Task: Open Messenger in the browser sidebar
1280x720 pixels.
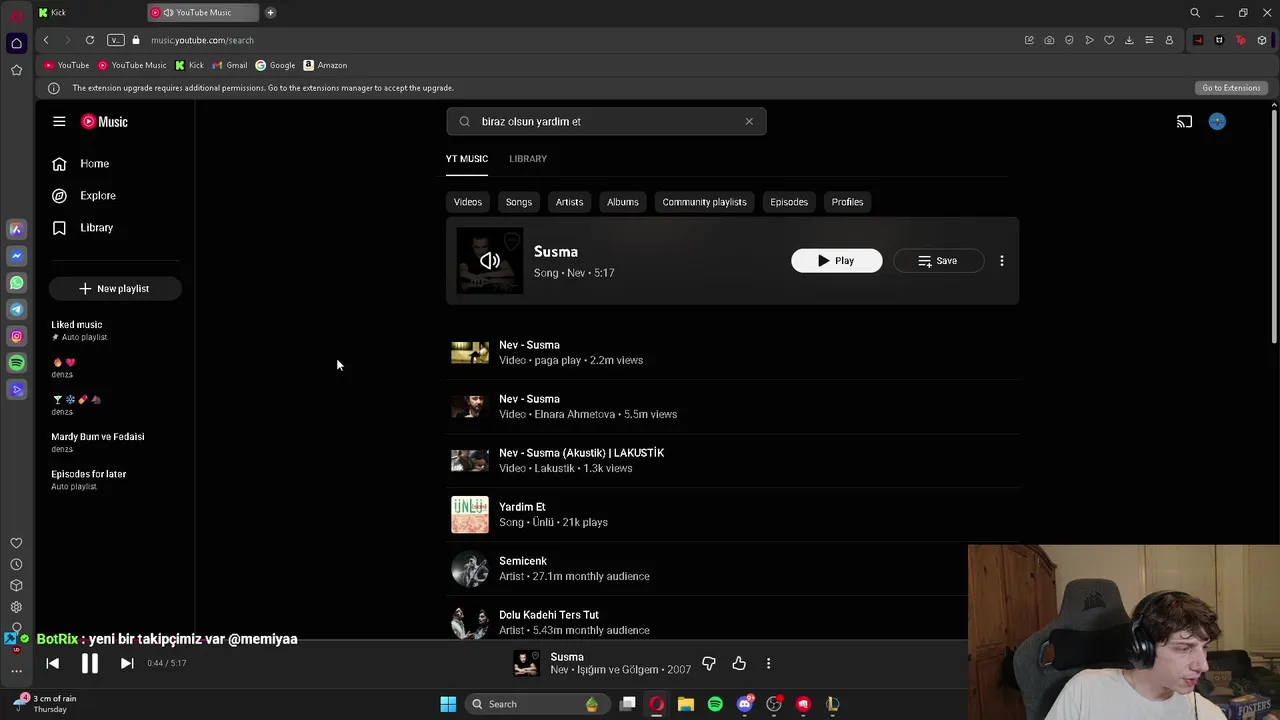Action: [x=16, y=256]
